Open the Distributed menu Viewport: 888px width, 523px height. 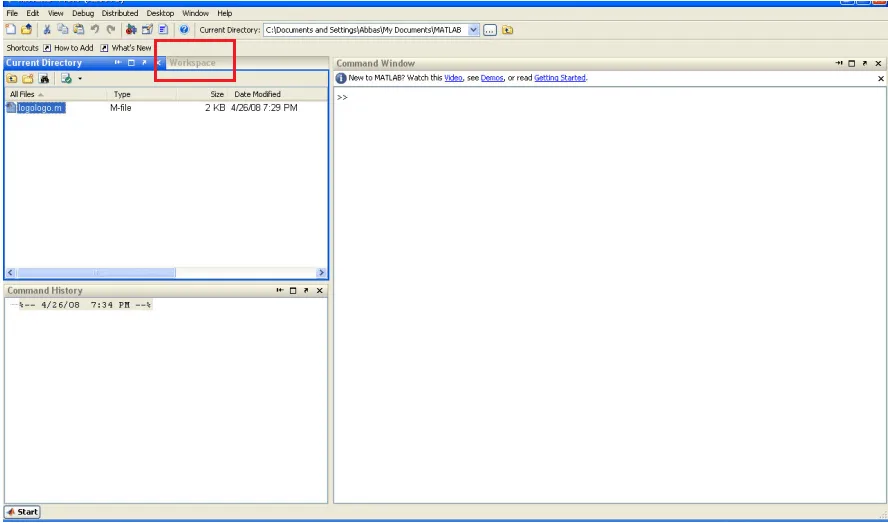120,13
